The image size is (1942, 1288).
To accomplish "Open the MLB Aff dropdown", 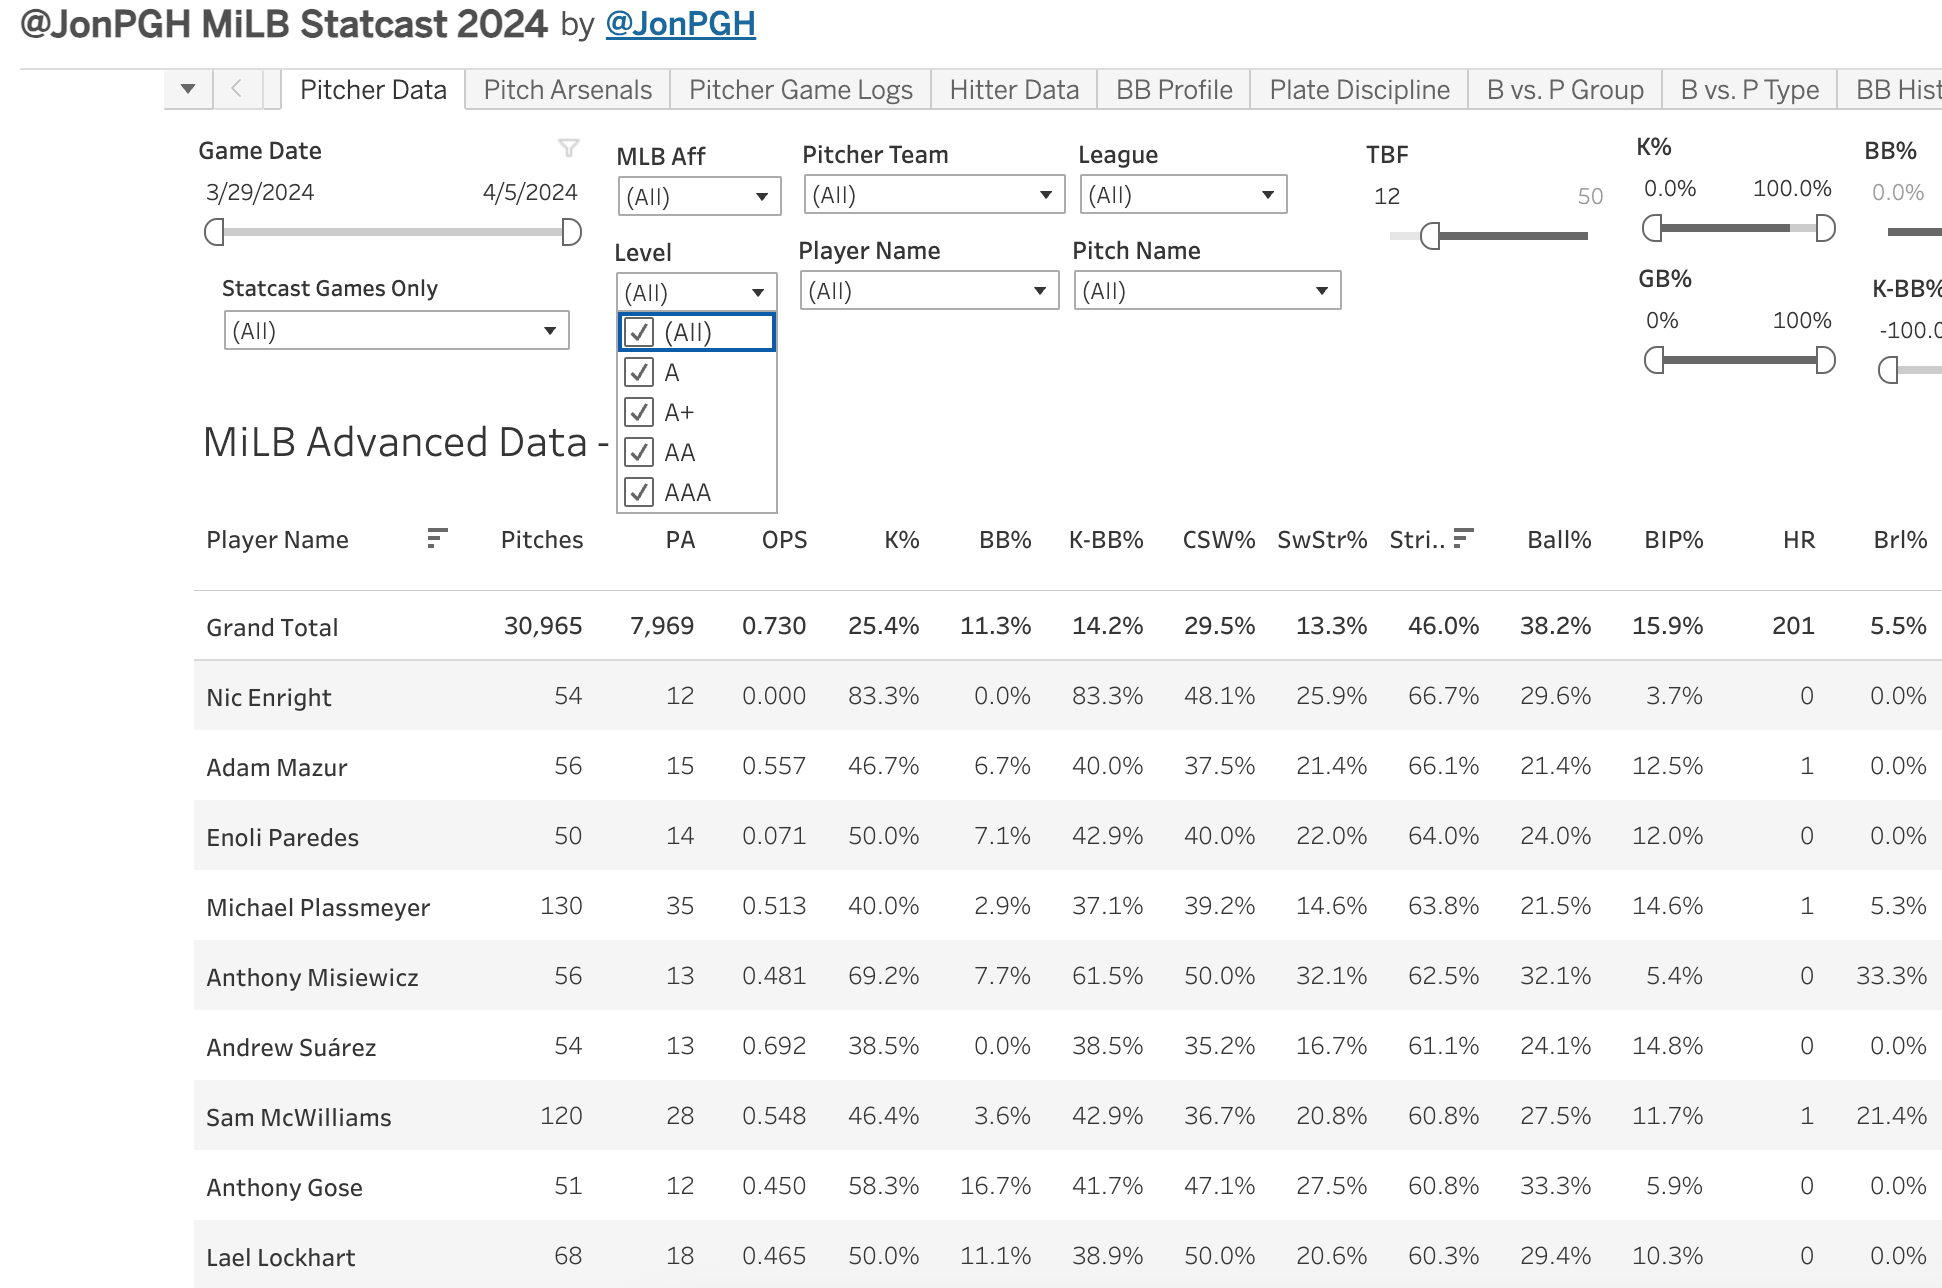I will point(699,196).
